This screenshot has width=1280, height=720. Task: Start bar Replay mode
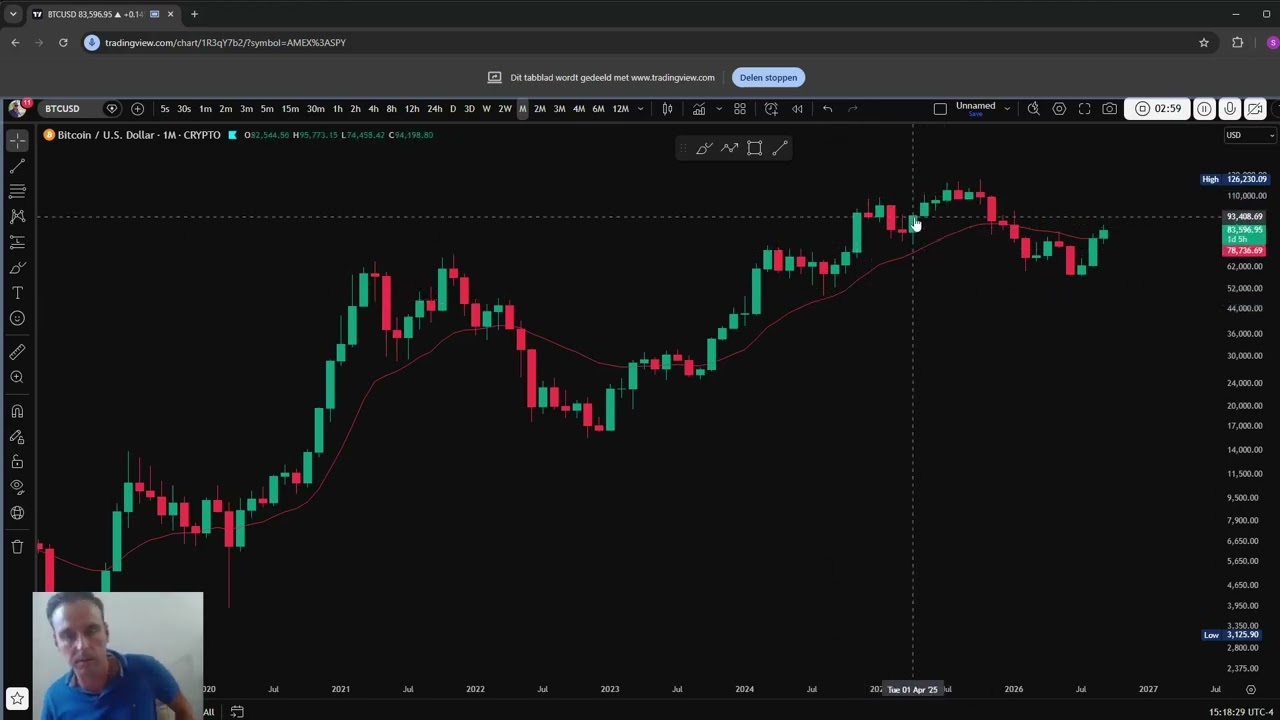click(797, 109)
